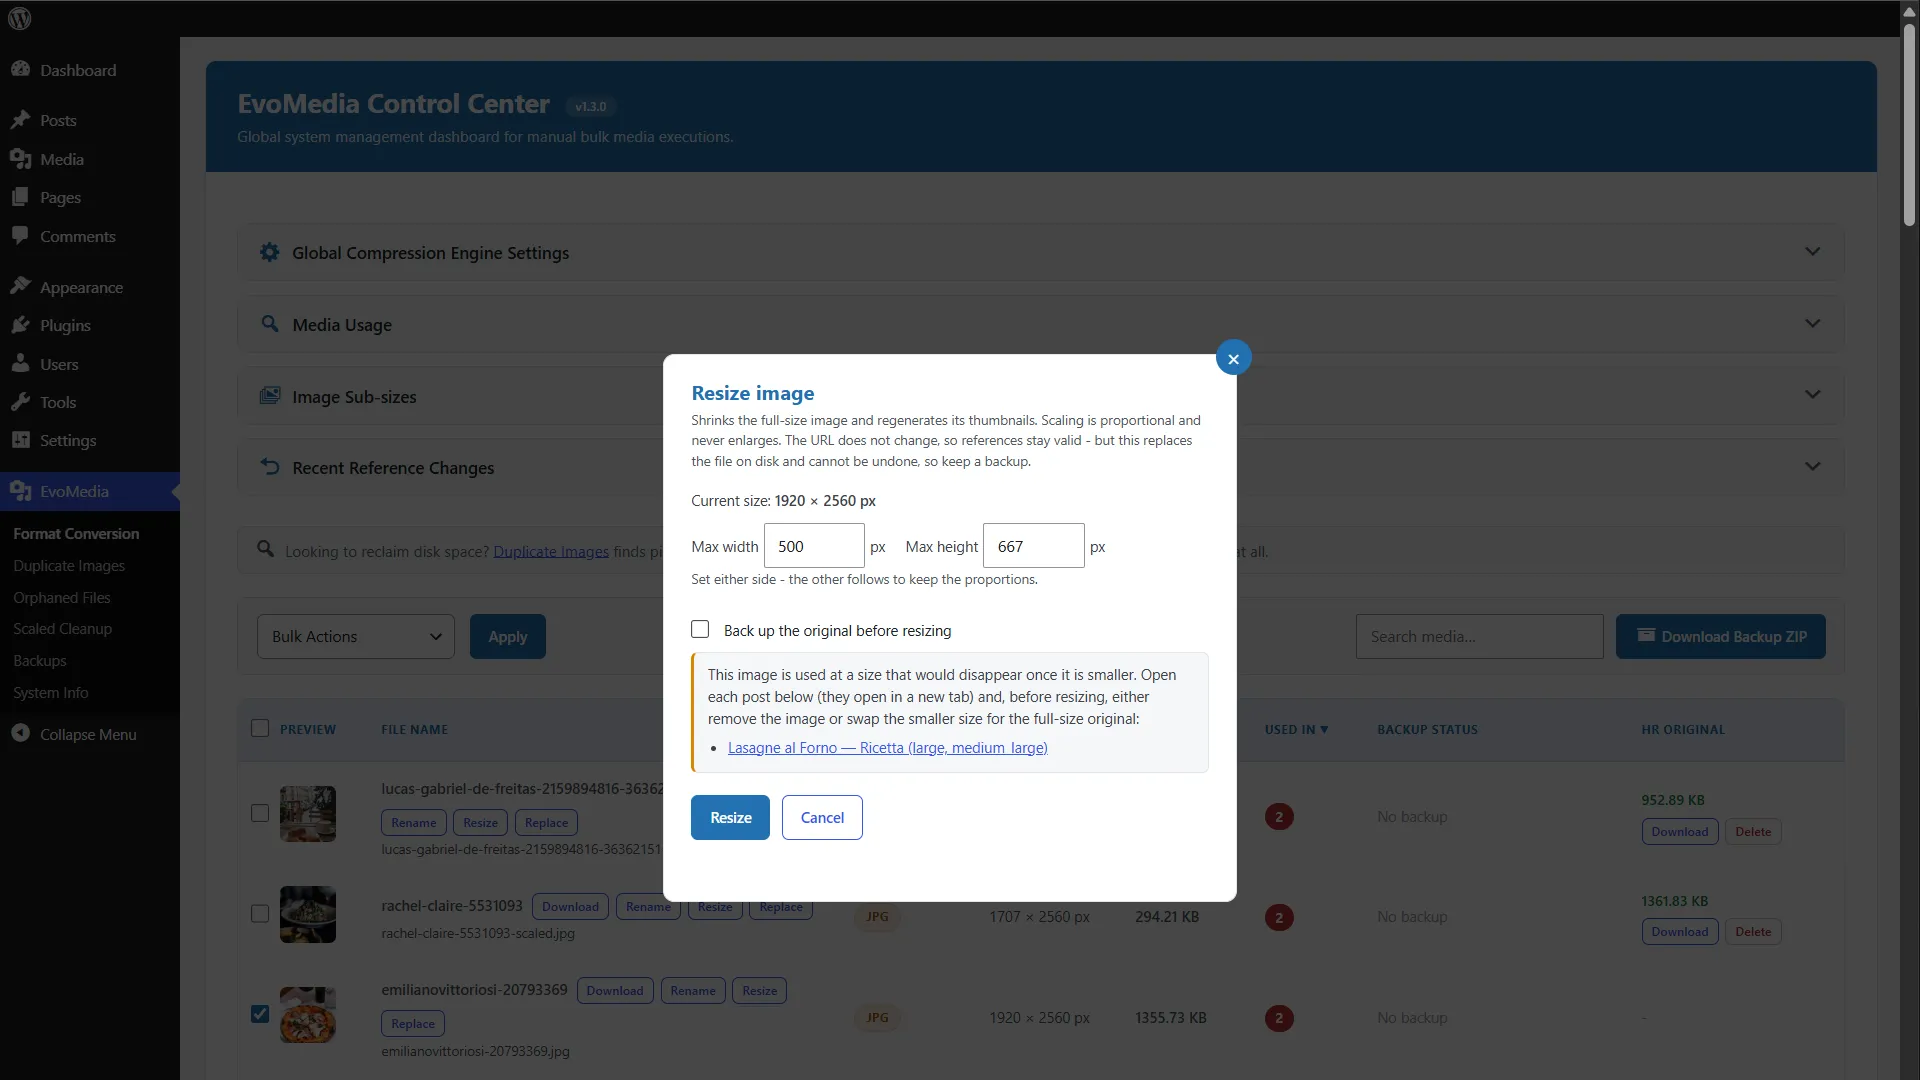Uncheck the emilianovittoriosi-20793369 row checkbox

click(x=260, y=1014)
